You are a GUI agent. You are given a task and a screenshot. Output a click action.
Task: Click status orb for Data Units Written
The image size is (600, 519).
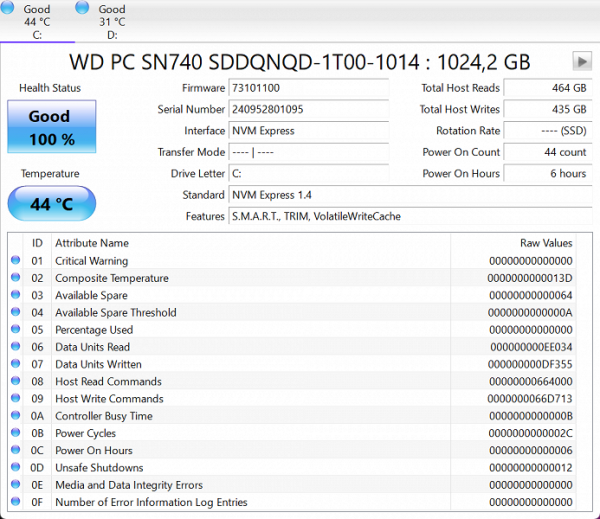point(15,365)
